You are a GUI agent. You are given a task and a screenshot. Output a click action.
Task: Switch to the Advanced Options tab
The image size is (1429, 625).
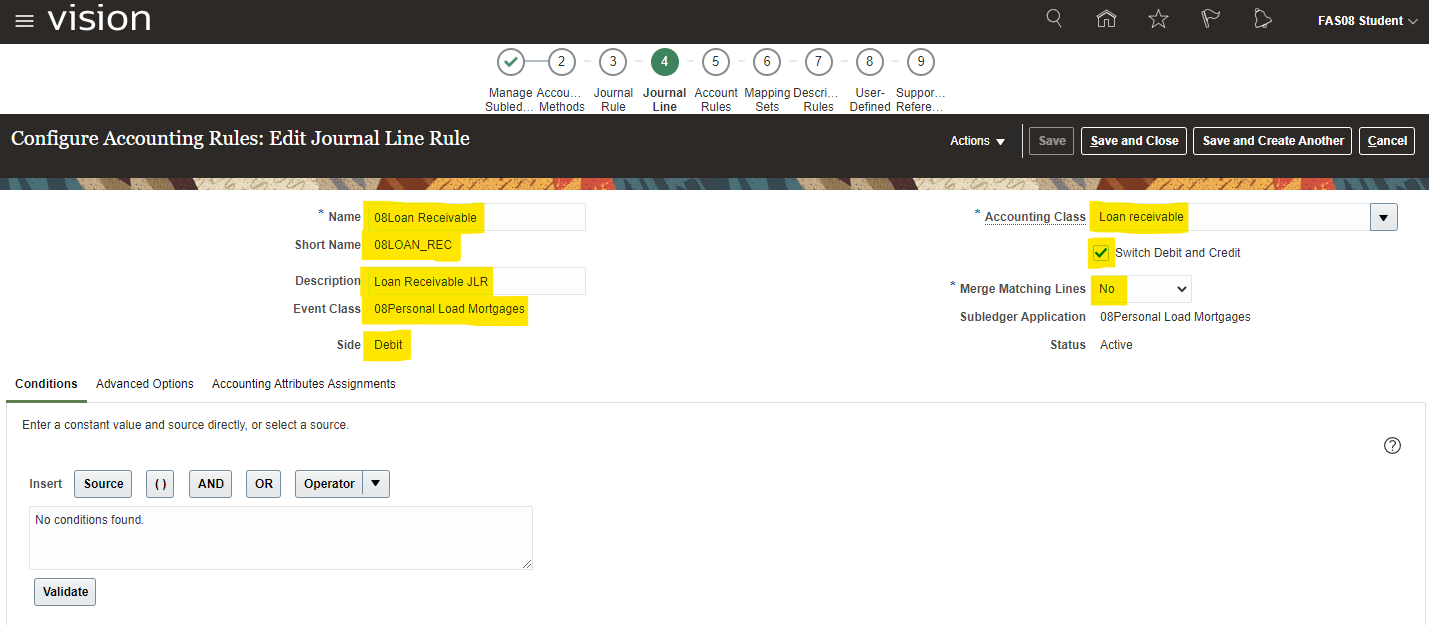click(145, 384)
